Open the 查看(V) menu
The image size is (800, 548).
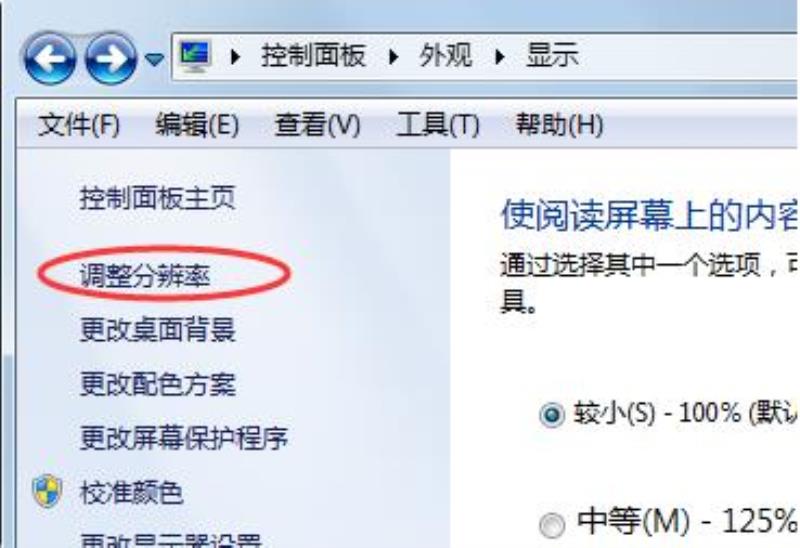[317, 124]
